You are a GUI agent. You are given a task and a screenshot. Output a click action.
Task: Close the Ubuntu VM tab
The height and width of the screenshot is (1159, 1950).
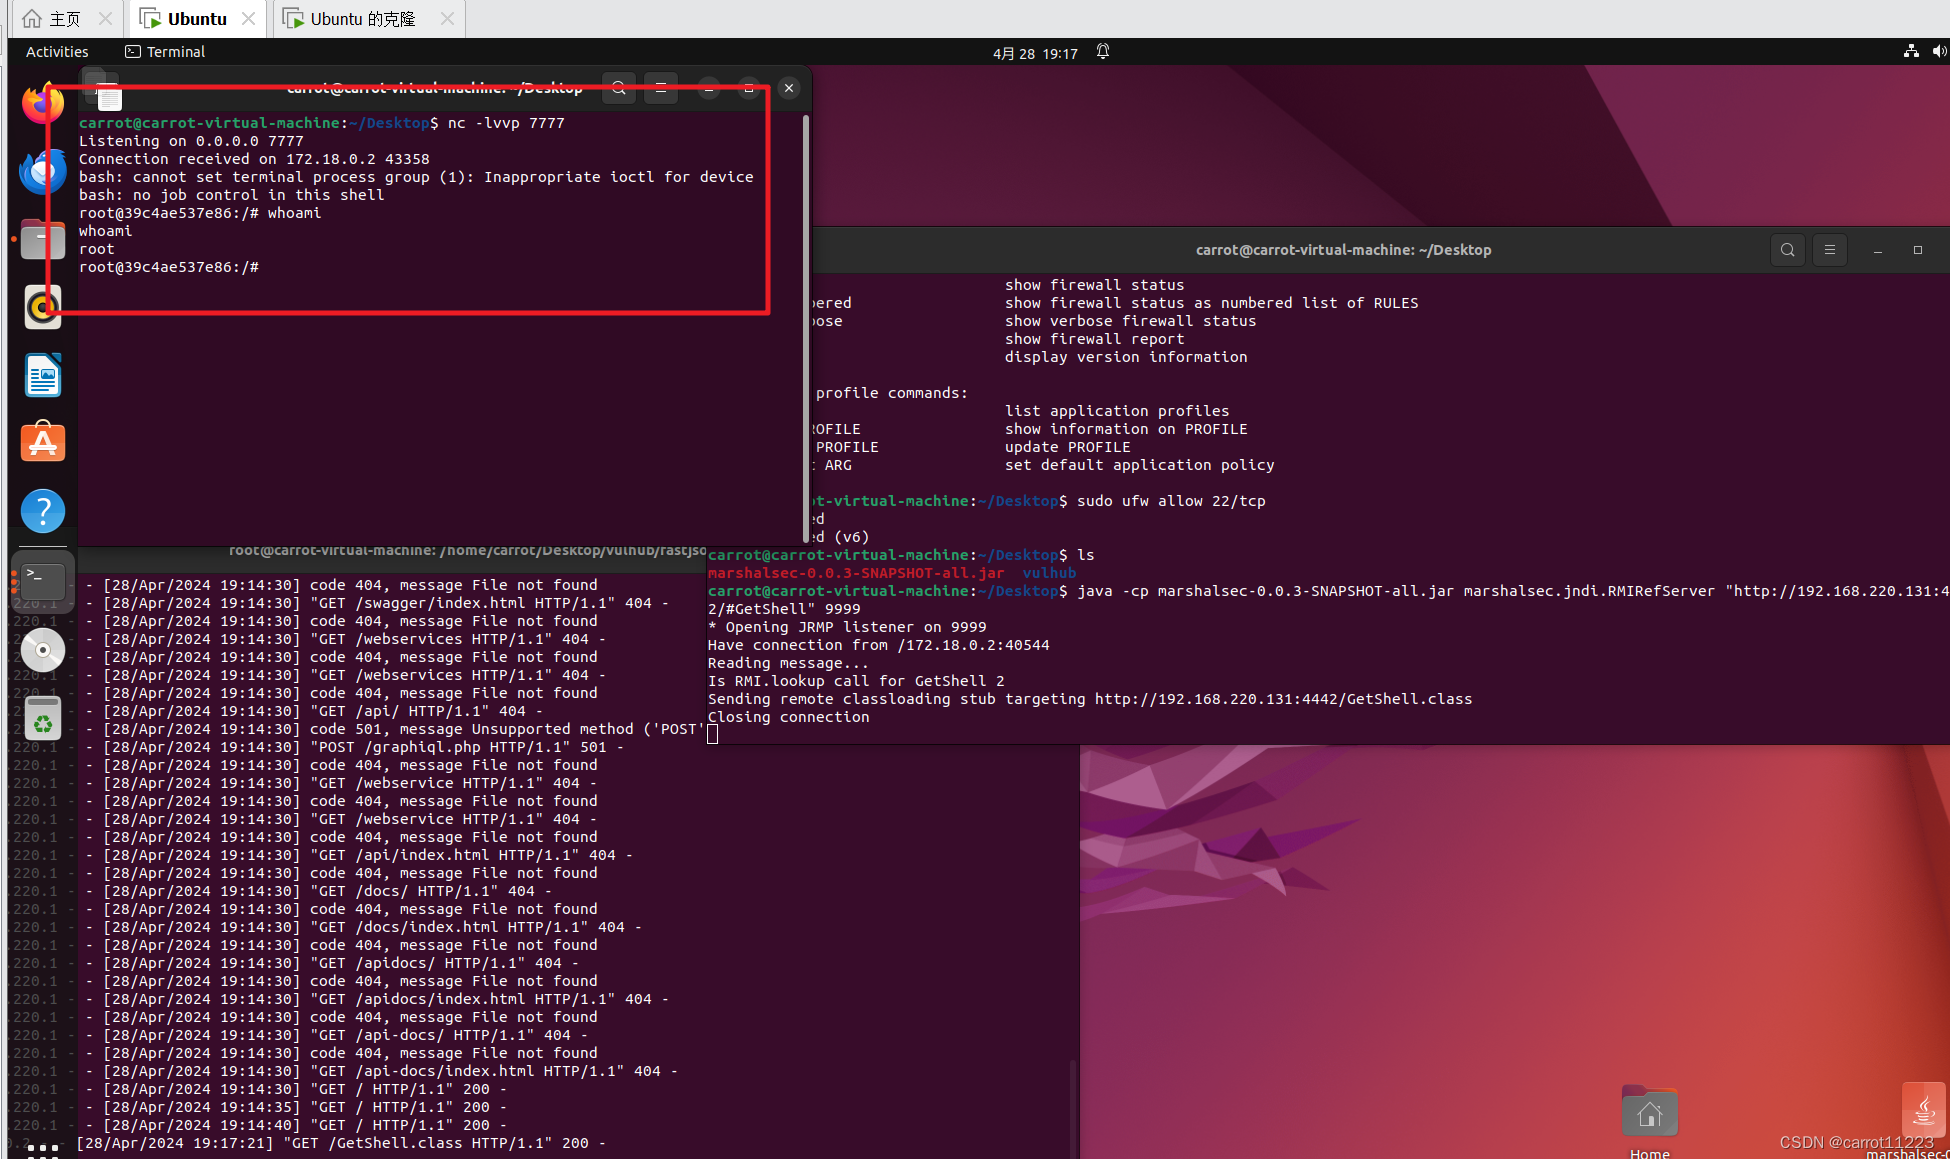[249, 19]
